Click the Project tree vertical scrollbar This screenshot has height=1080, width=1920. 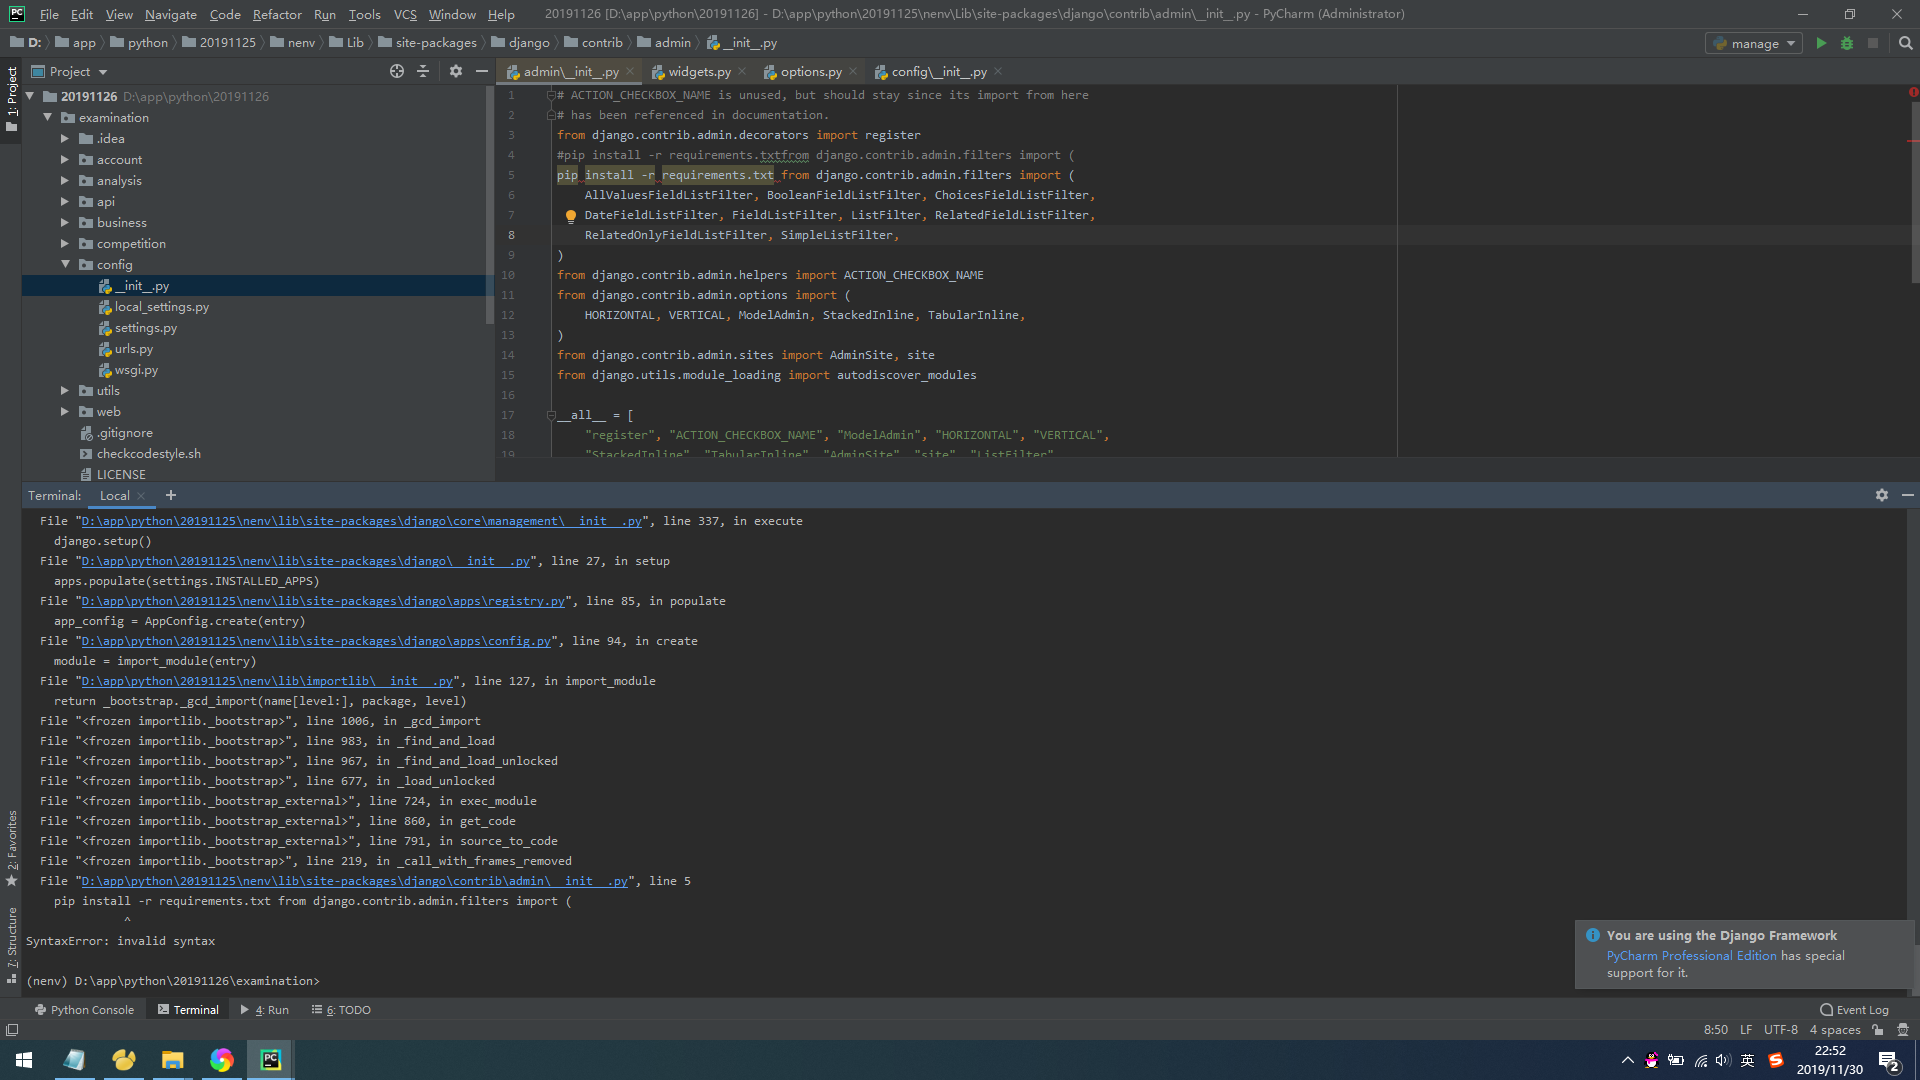(490, 205)
